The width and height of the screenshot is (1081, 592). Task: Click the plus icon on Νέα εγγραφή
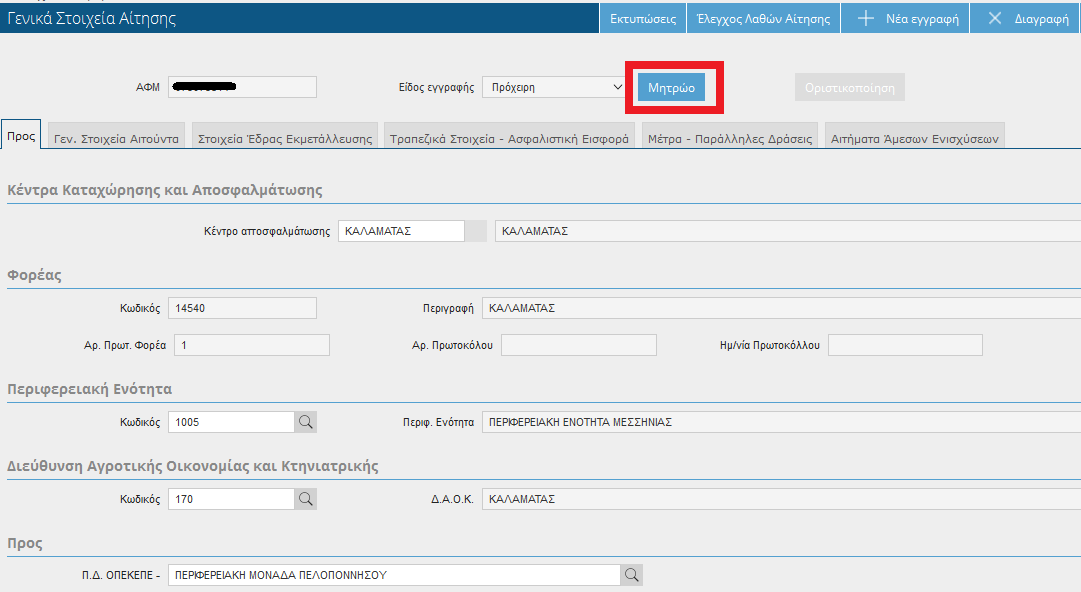point(865,19)
